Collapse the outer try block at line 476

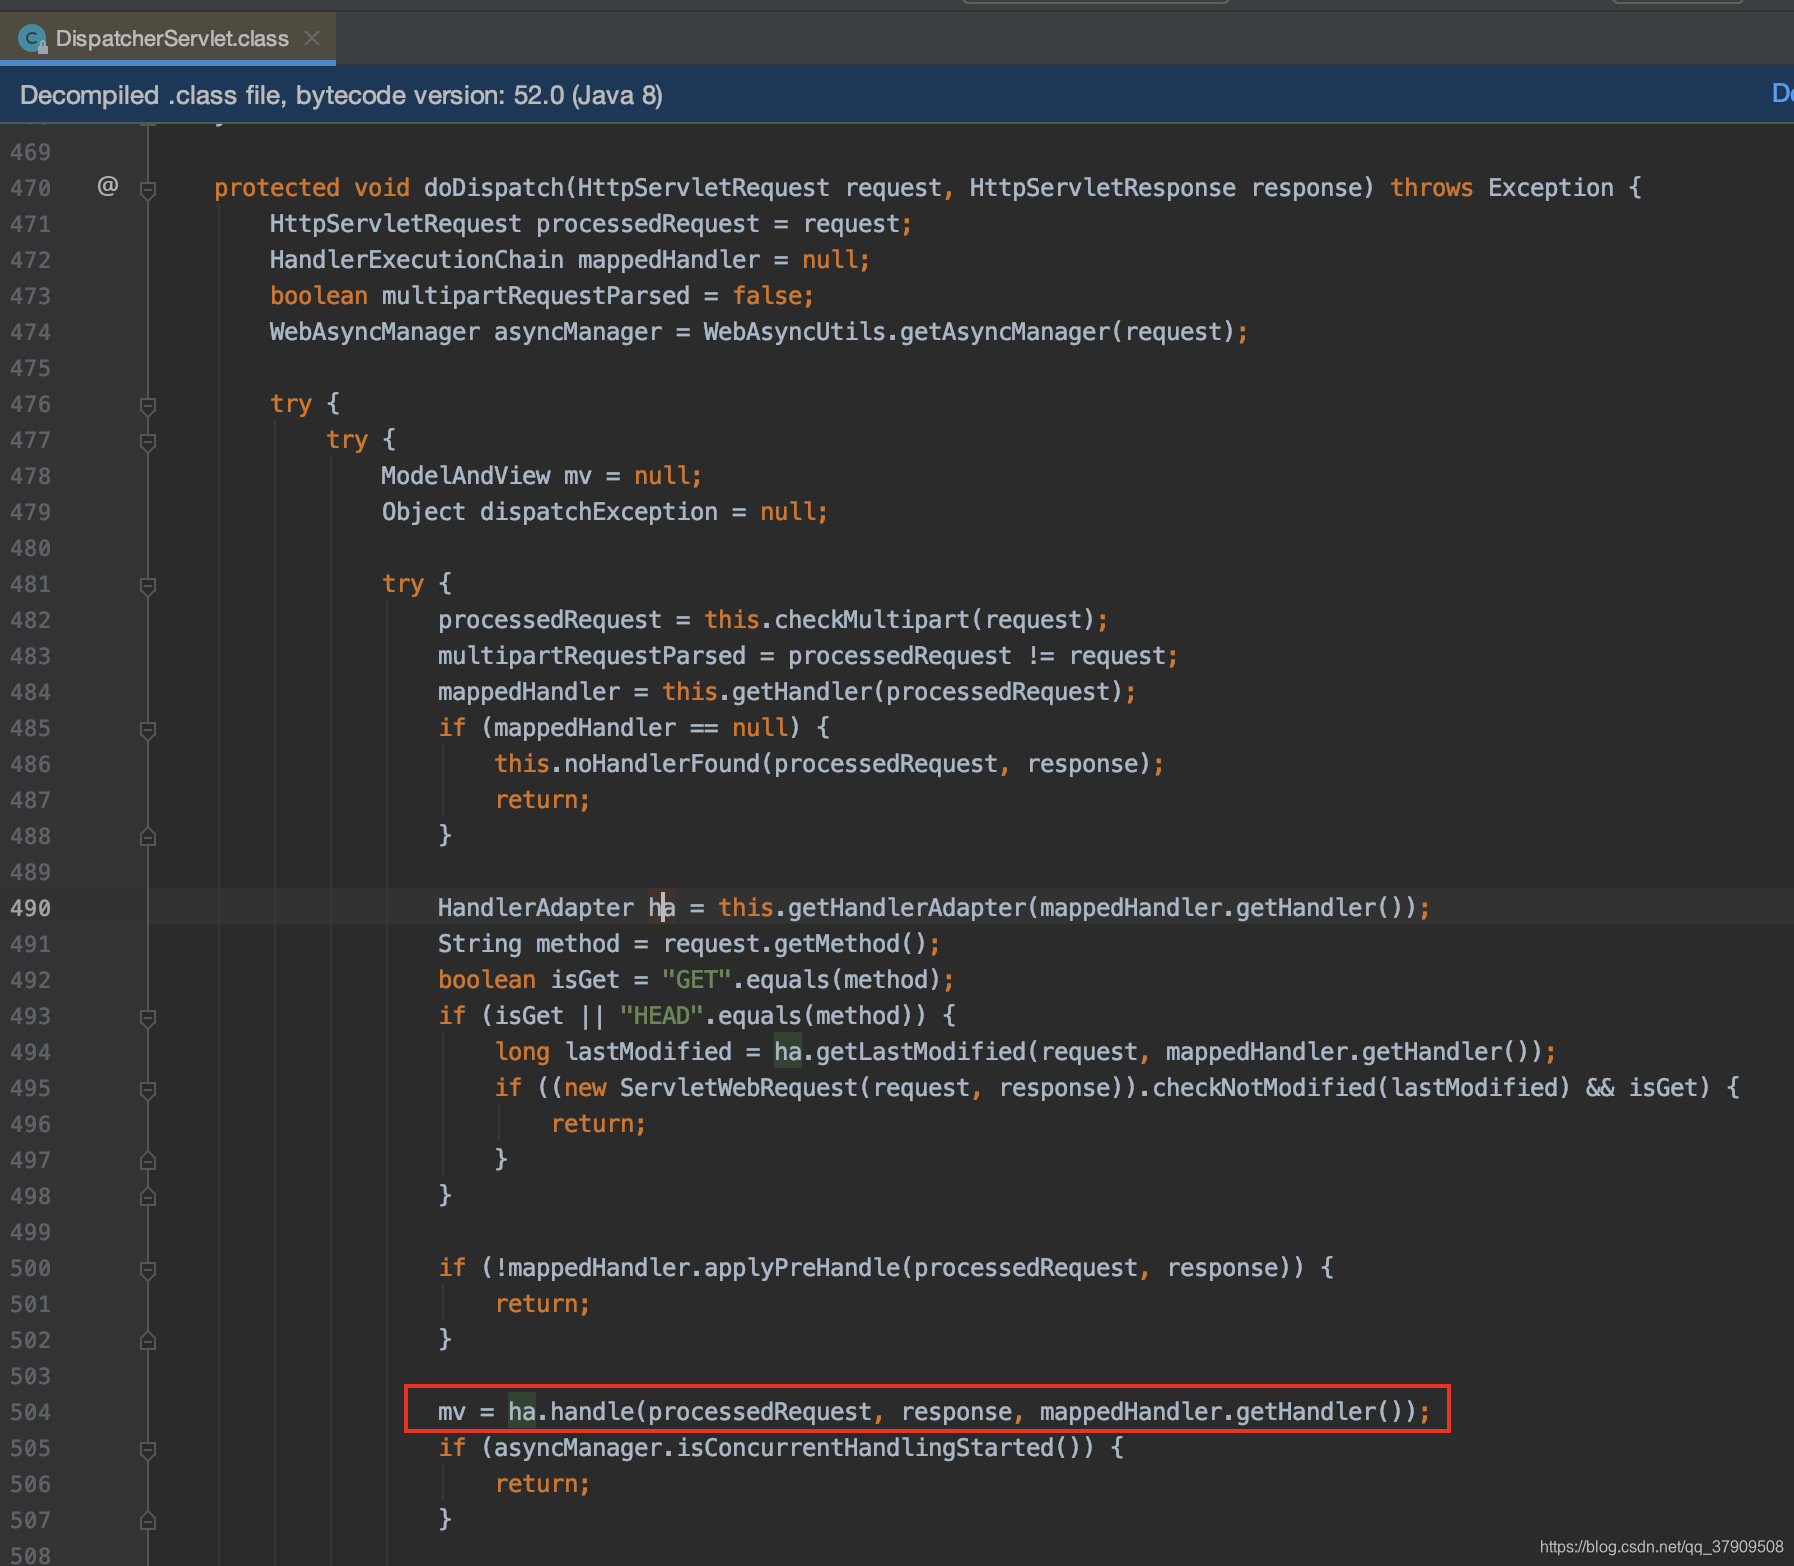coord(148,405)
